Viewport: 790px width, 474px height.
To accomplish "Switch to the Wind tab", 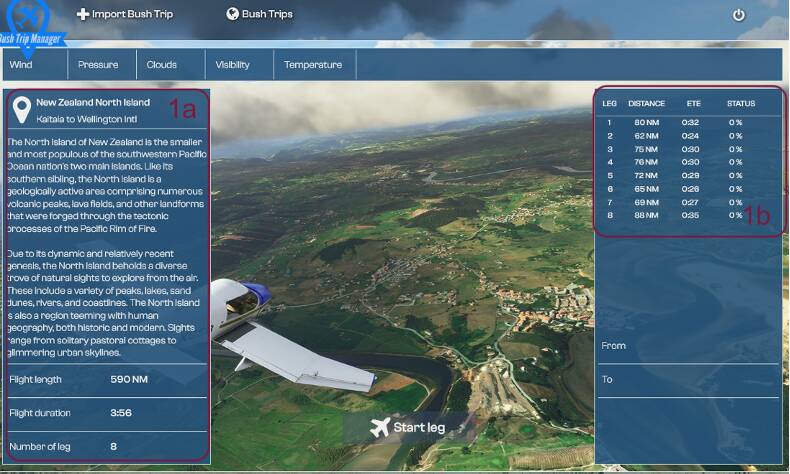I will 35,64.
